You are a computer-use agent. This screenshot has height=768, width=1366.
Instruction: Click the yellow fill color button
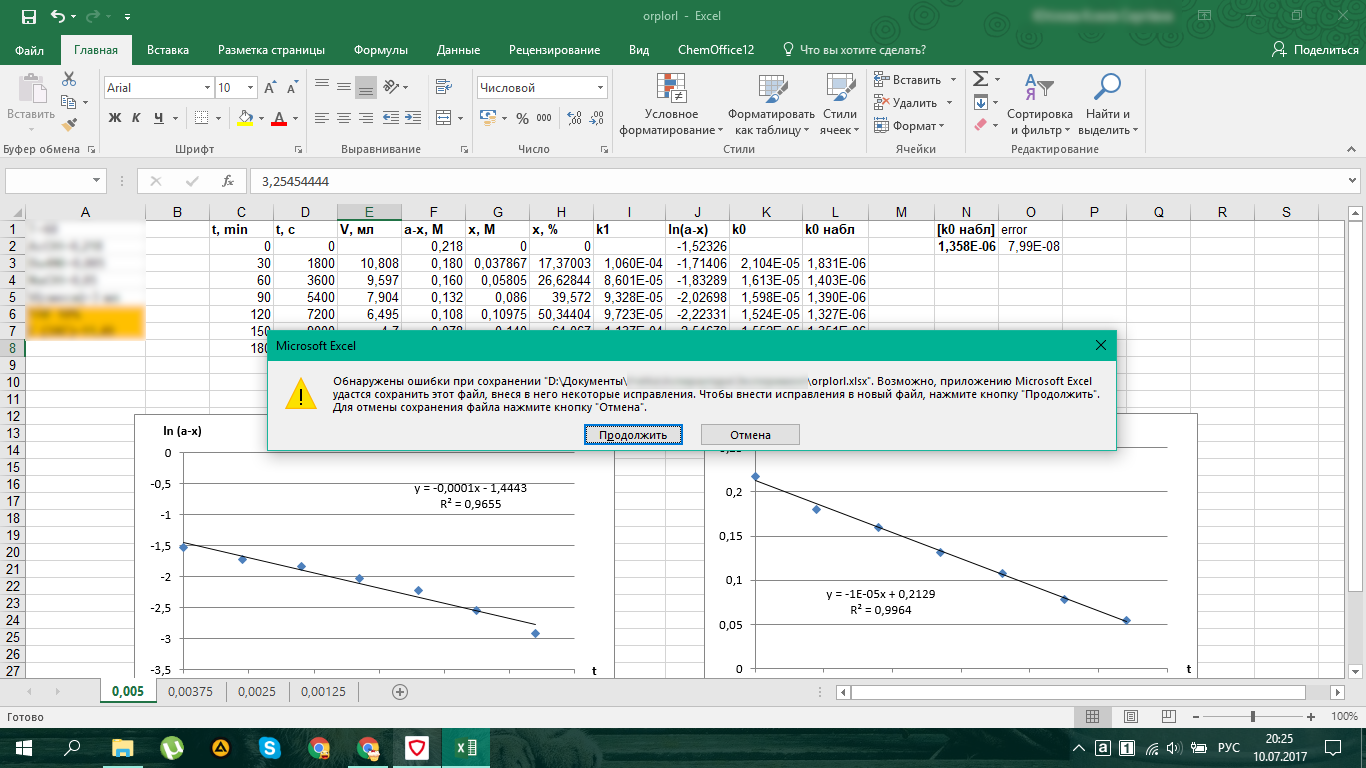246,118
